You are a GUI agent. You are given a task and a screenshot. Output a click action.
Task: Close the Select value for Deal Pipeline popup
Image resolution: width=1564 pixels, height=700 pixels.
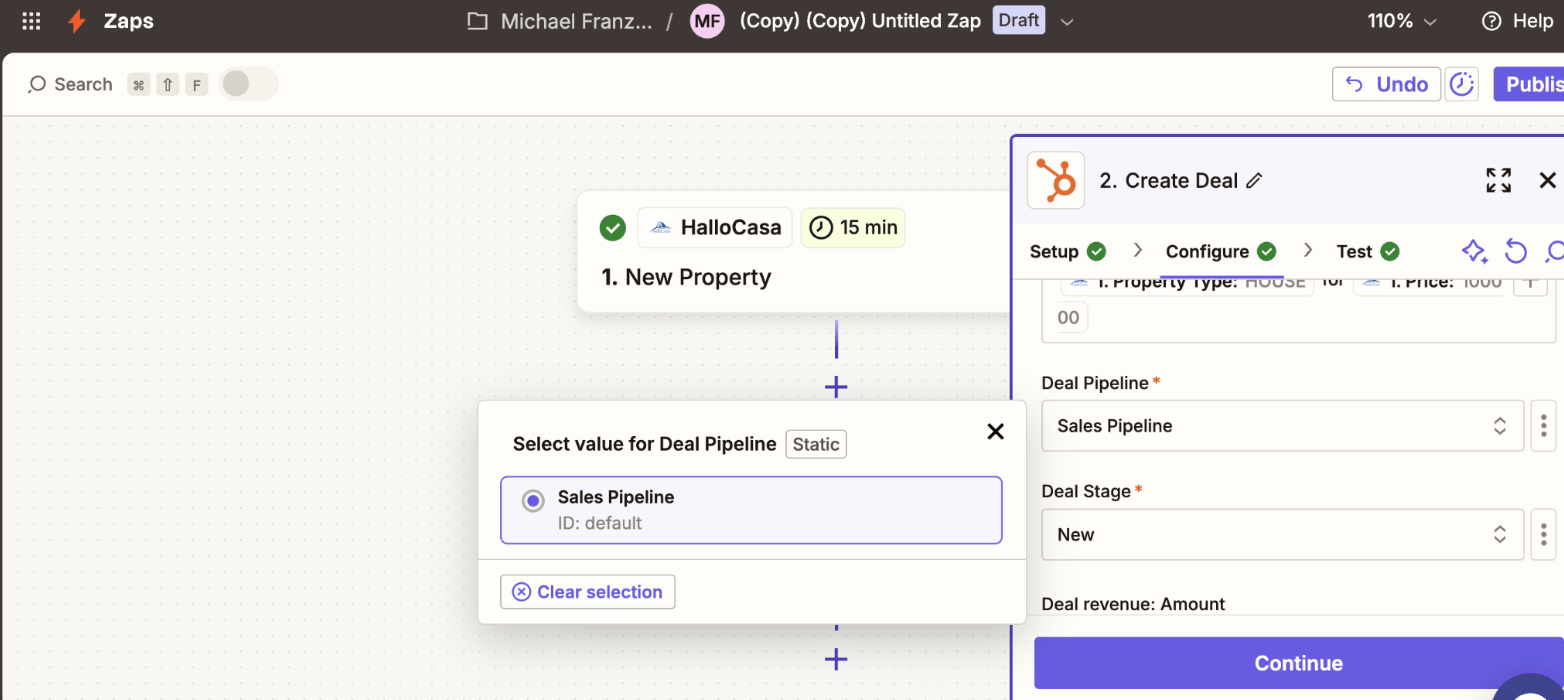pos(995,431)
